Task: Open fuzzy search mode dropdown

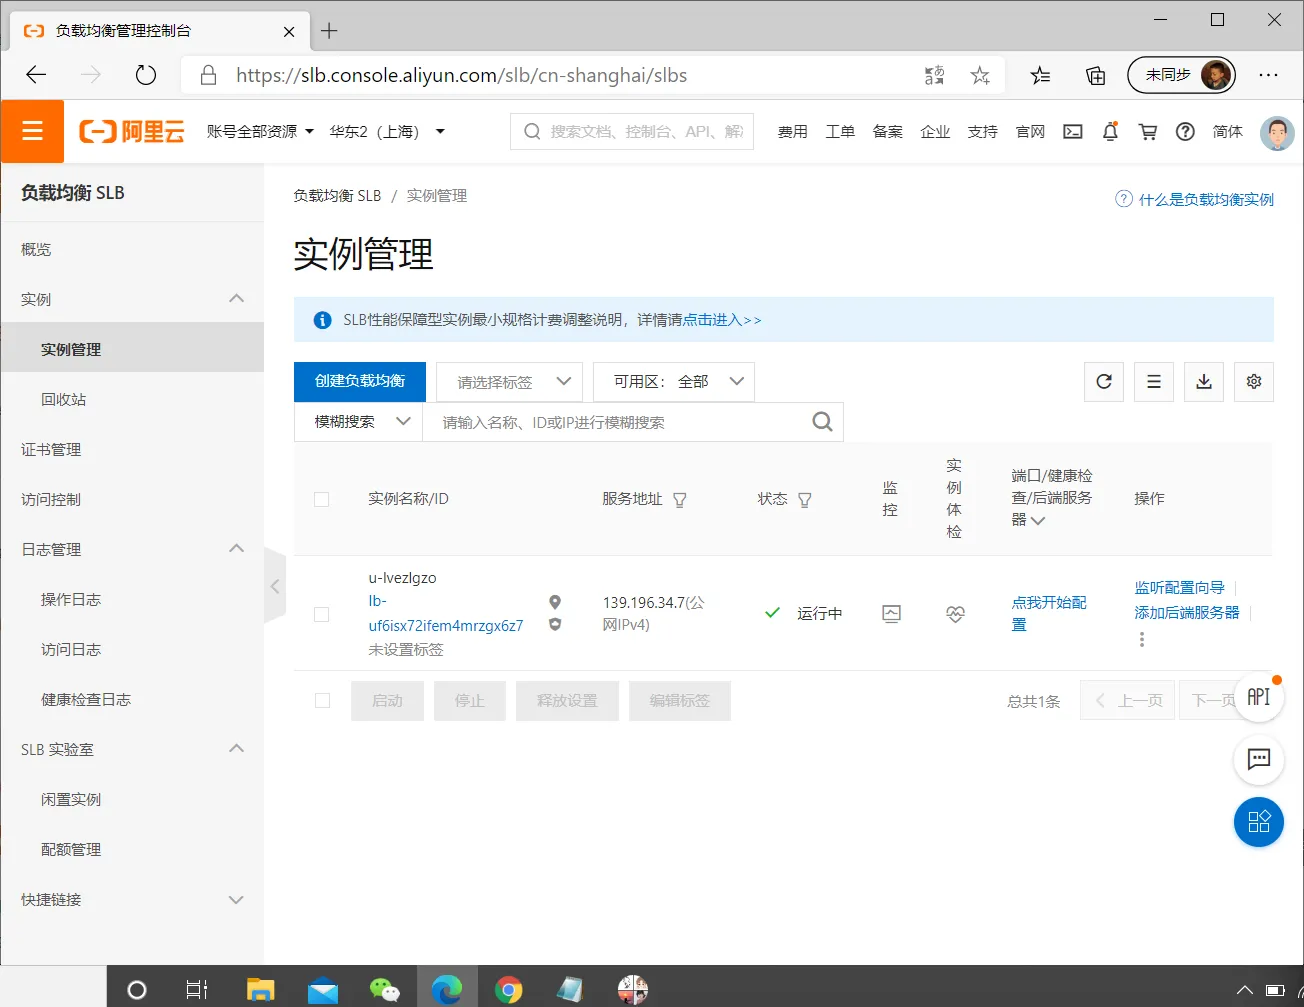Action: click(359, 422)
